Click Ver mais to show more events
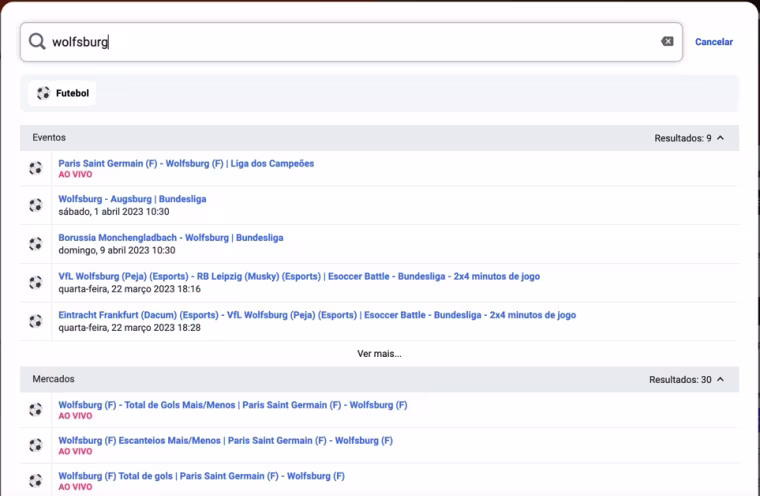 point(379,354)
